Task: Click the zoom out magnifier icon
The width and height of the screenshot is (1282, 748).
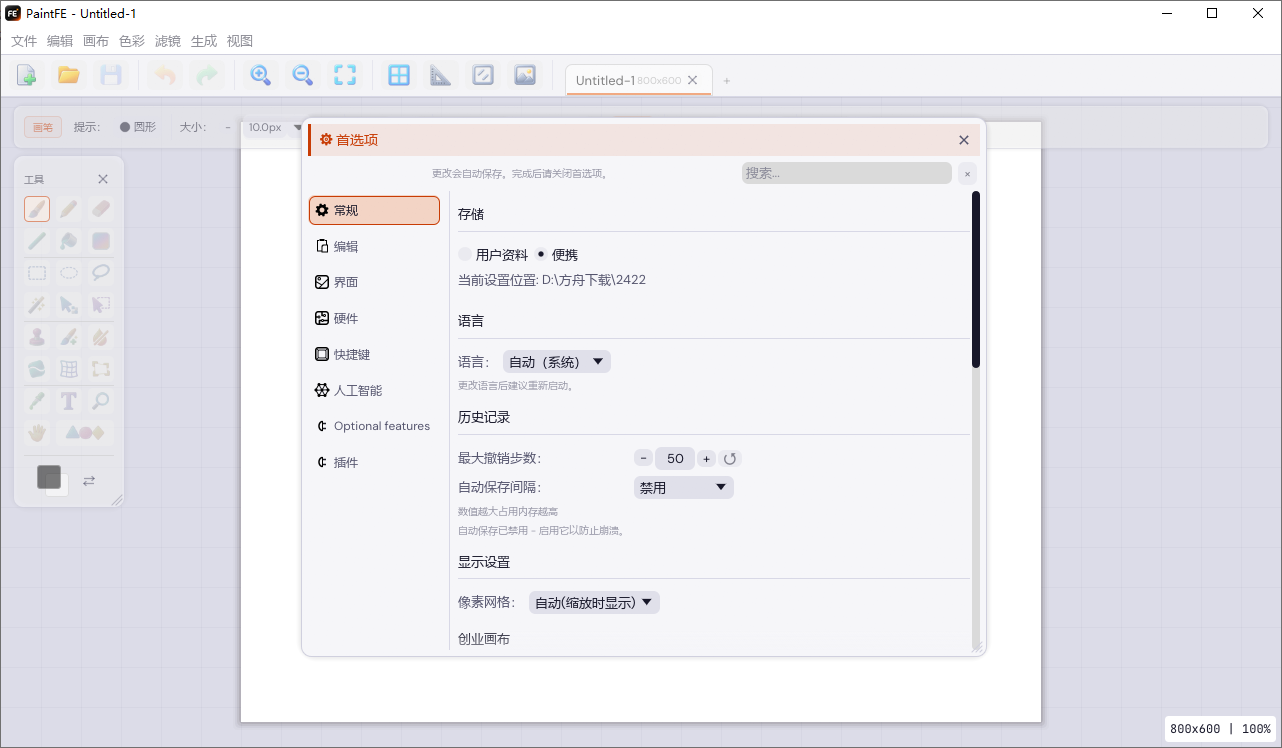Action: (x=302, y=75)
